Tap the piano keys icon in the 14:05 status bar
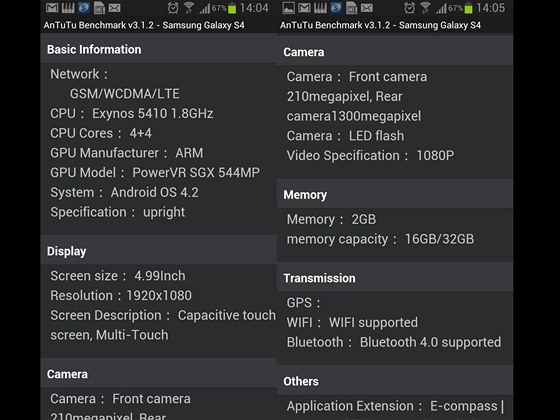Screen dimensions: 560x420 [x=320, y=8]
